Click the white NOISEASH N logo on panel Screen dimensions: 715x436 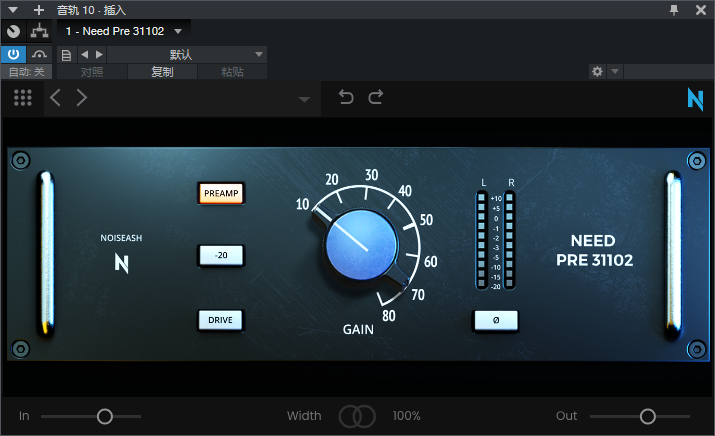click(121, 263)
